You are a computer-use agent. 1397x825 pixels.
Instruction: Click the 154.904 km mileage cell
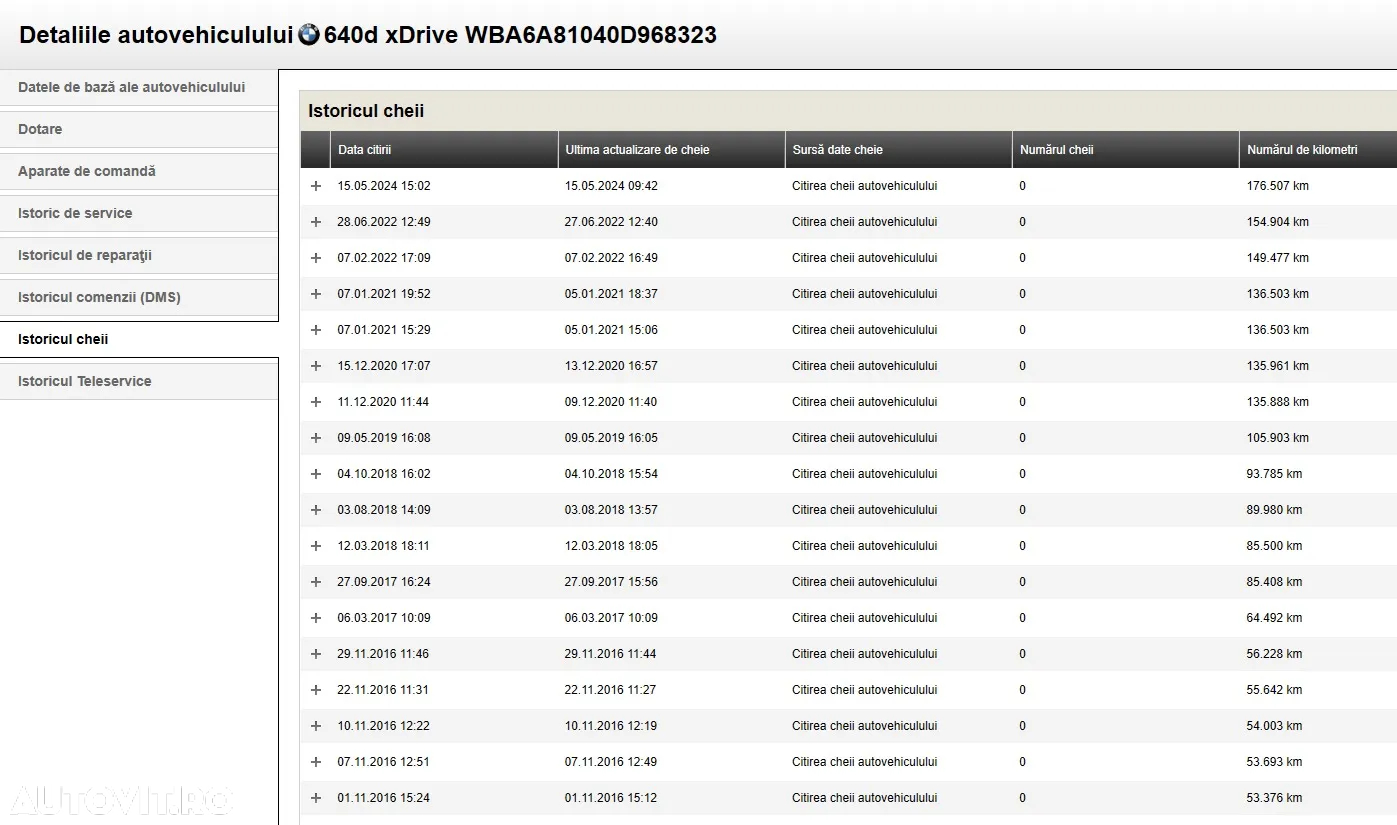pyautogui.click(x=1277, y=222)
